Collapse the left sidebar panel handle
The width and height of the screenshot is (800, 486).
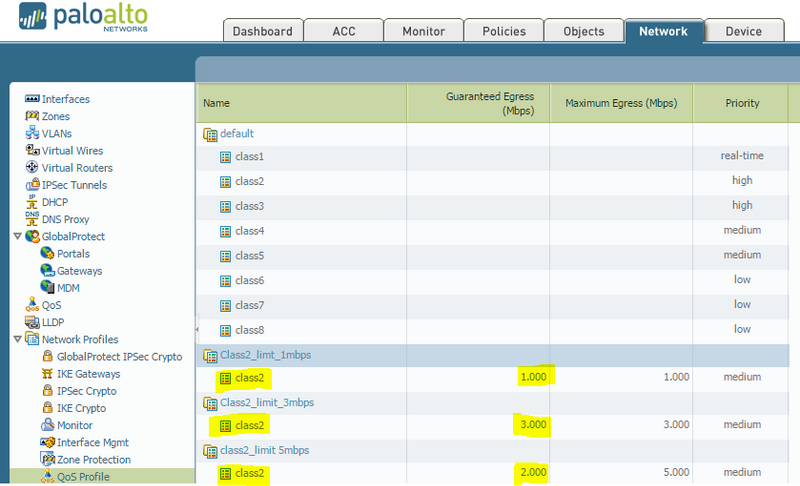point(197,328)
